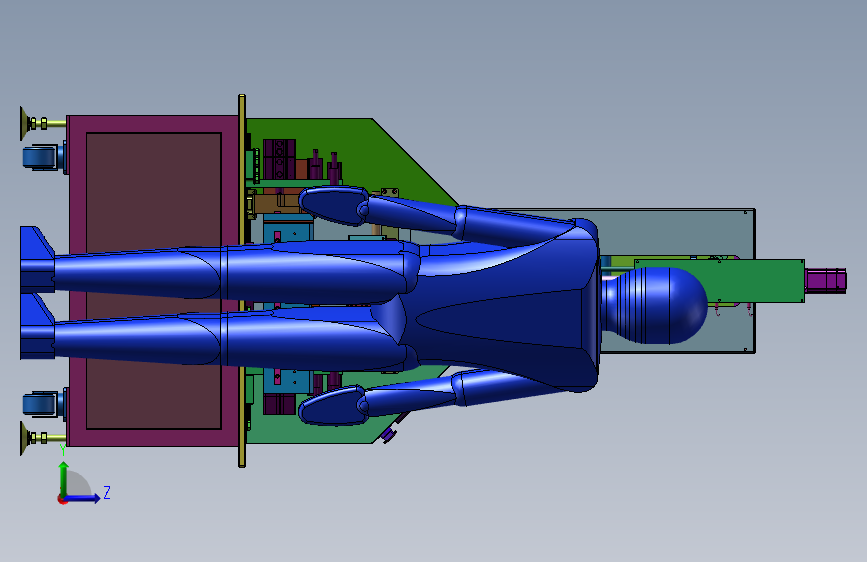Select the mannequin's upper foot
This screenshot has height=562, width=867.
coord(36,259)
